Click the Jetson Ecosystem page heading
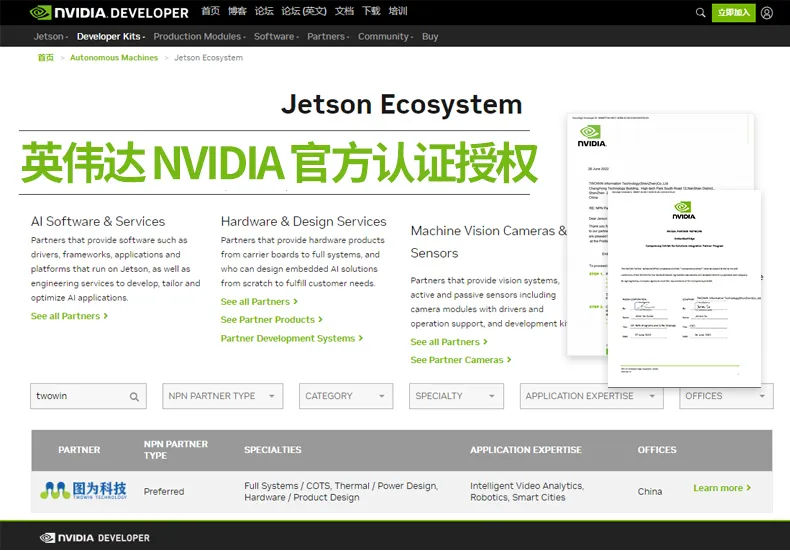790x551 pixels. click(x=402, y=104)
